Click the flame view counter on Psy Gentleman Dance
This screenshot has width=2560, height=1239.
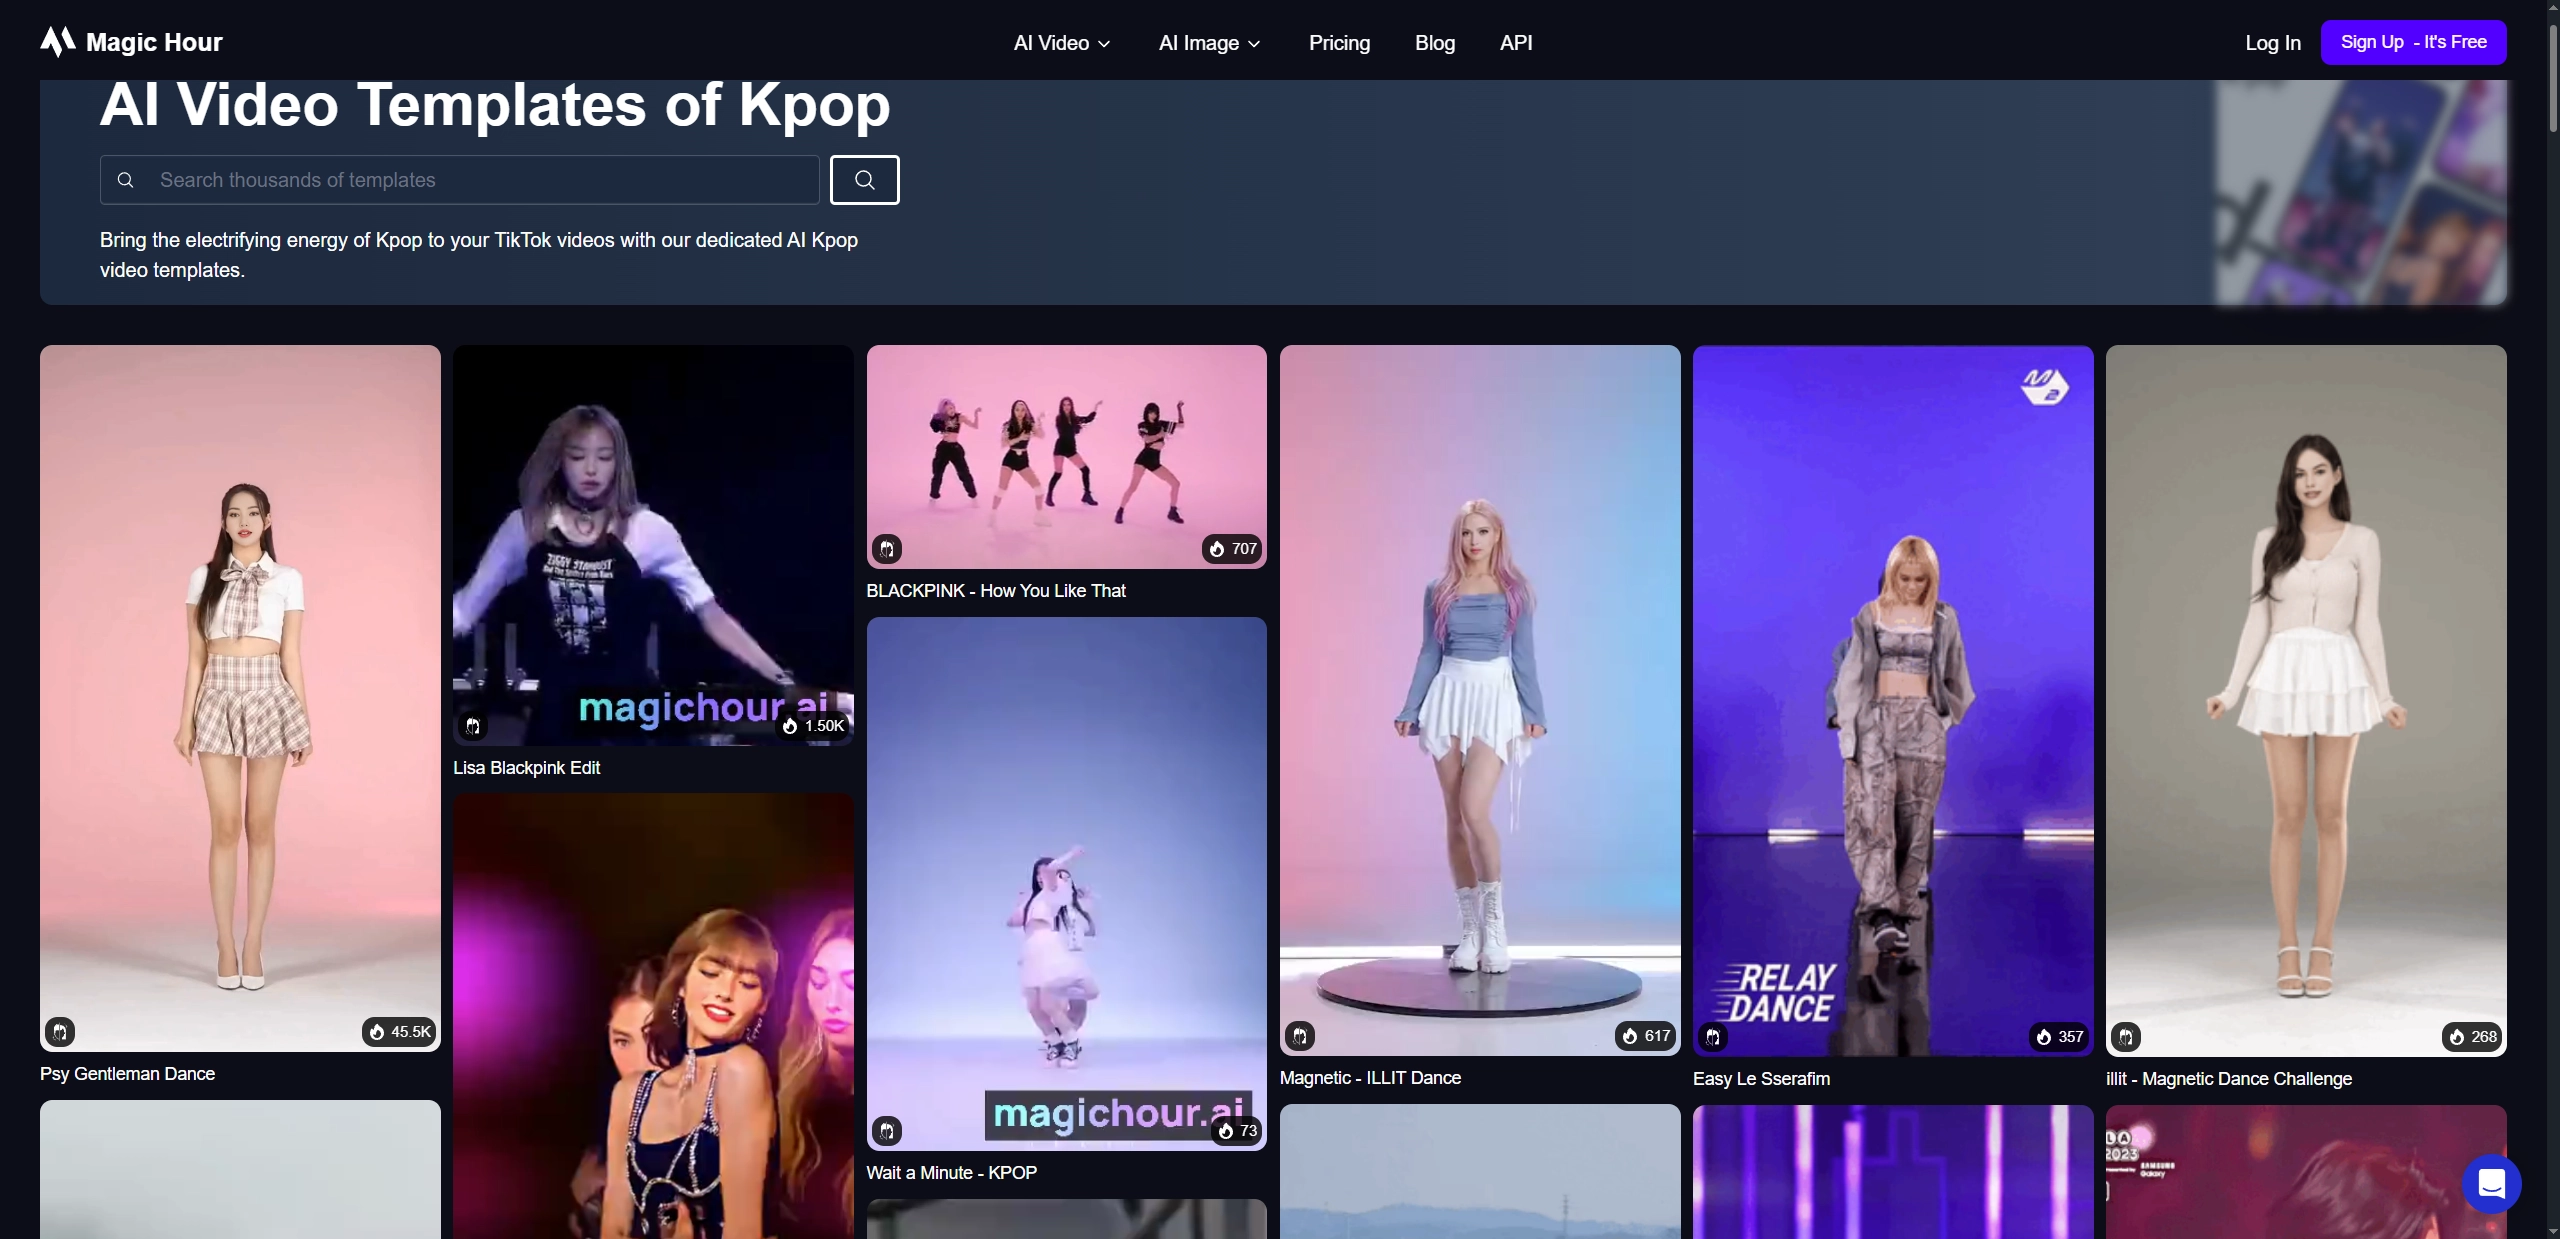(398, 1031)
